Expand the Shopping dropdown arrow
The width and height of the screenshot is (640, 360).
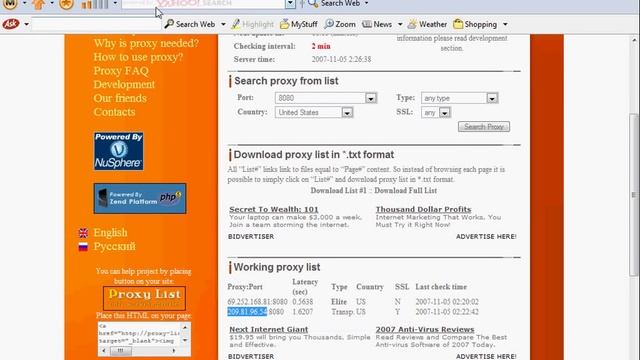click(x=505, y=24)
